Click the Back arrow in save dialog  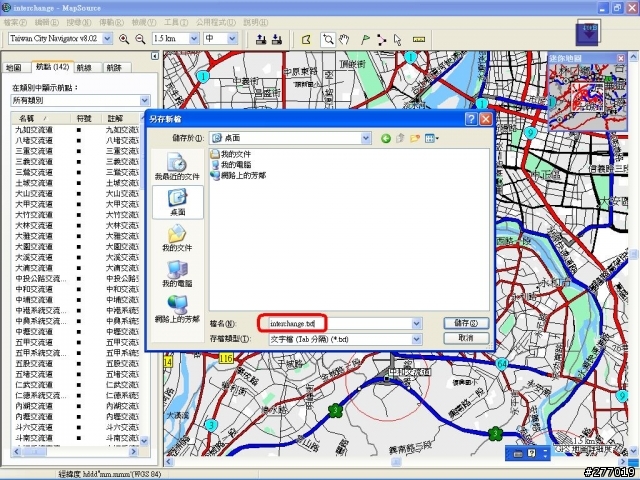point(386,138)
